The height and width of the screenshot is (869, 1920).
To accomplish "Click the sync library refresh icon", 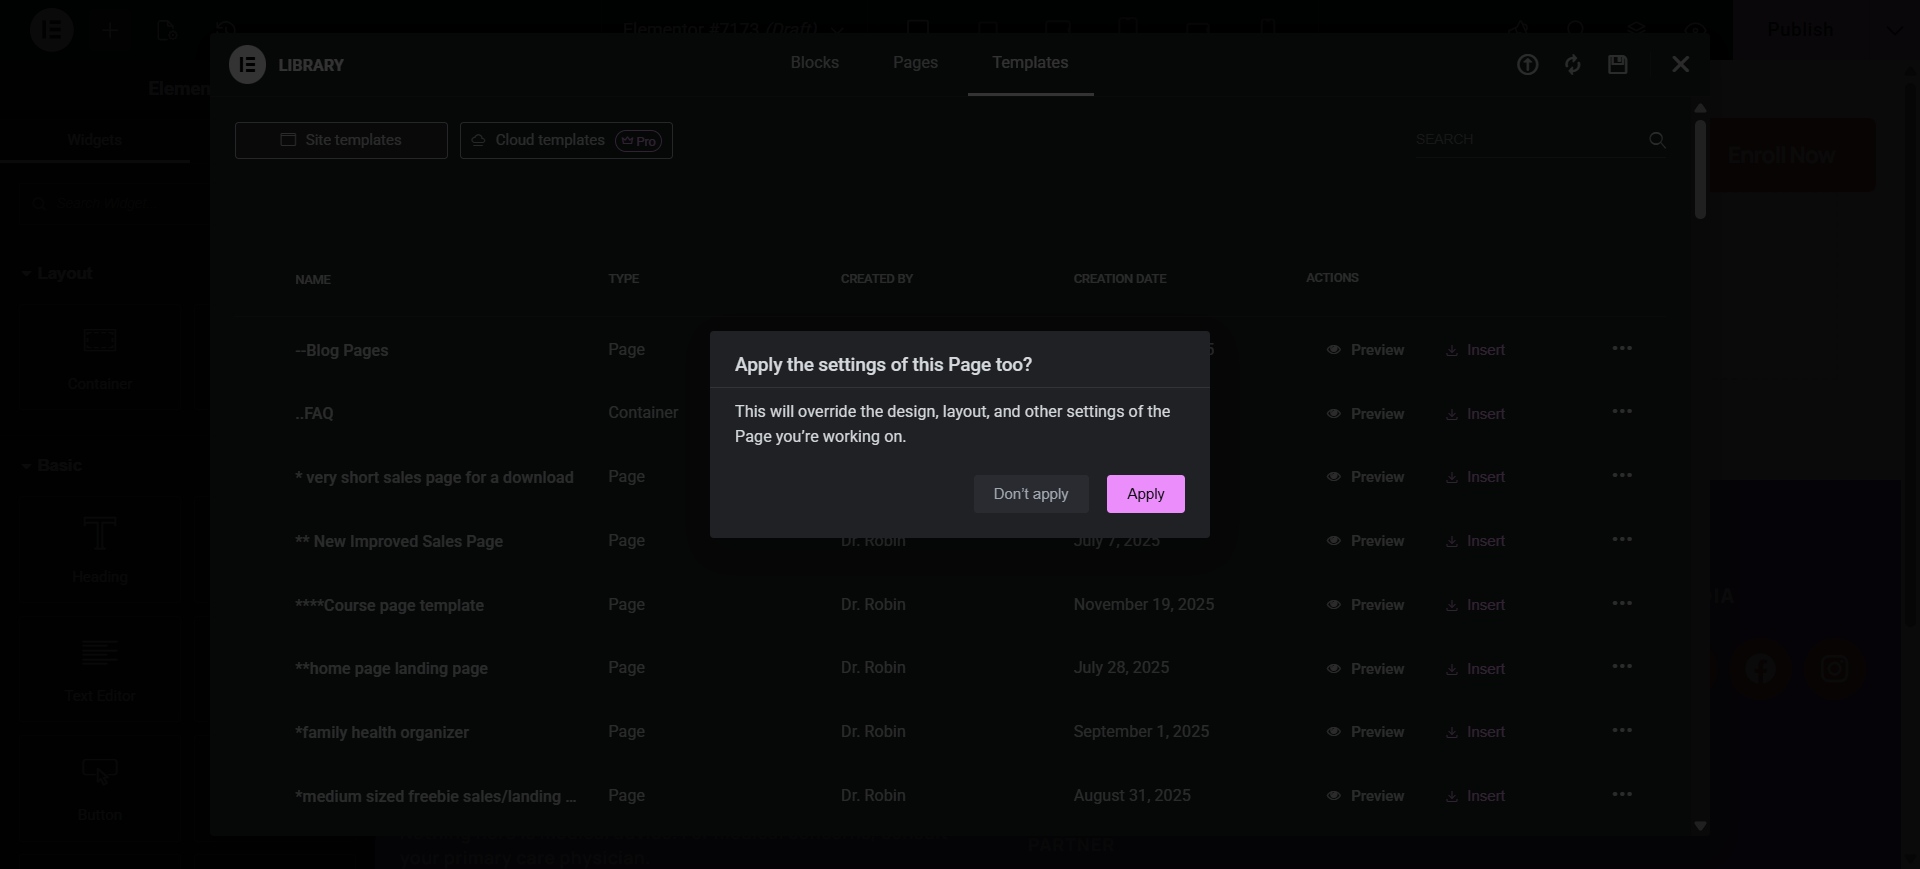I will click(x=1573, y=65).
